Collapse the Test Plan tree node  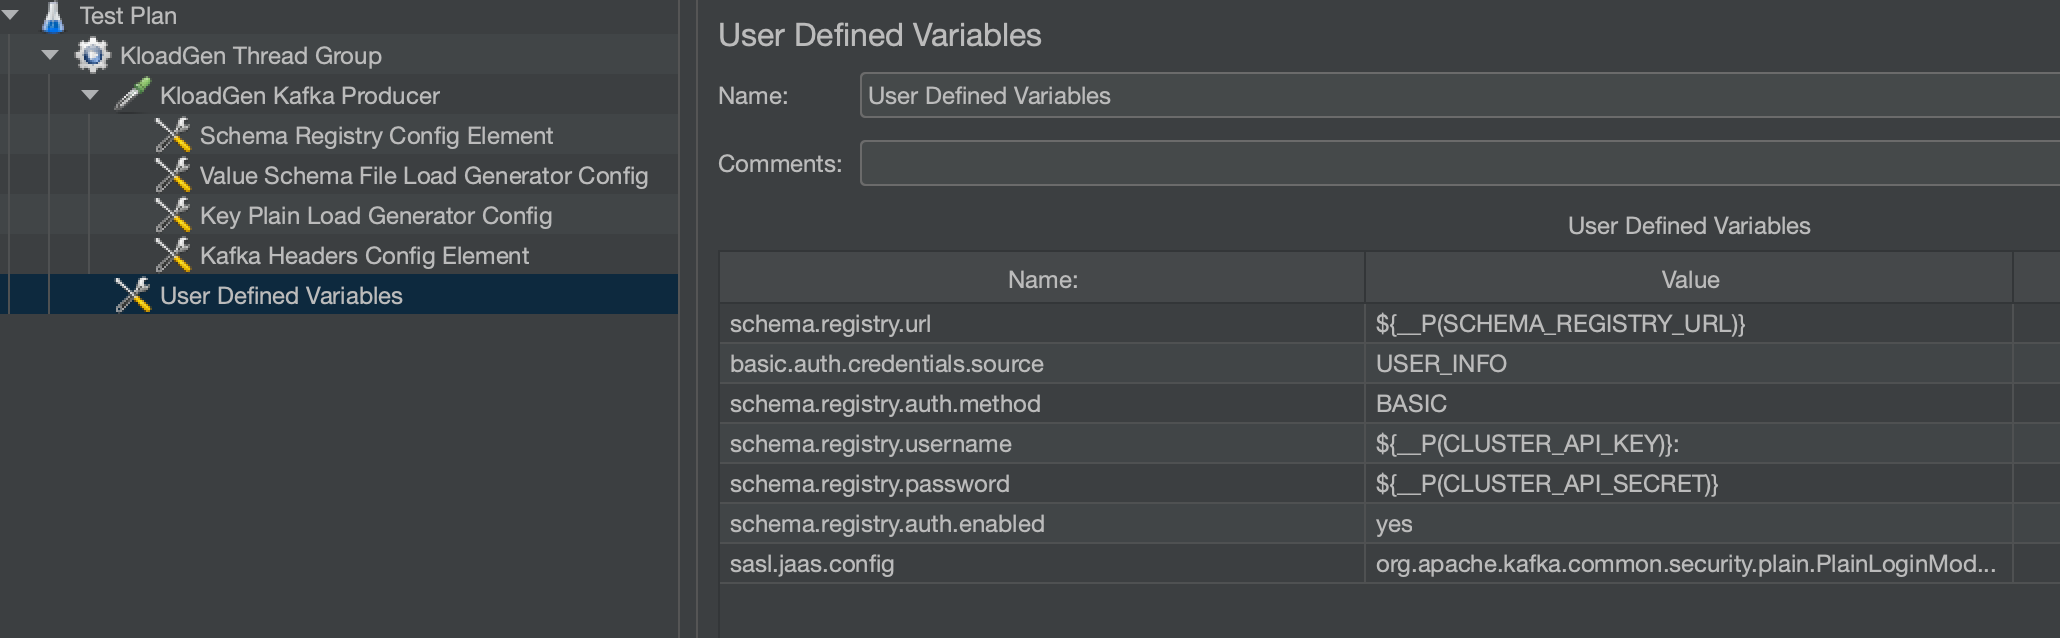pyautogui.click(x=11, y=15)
